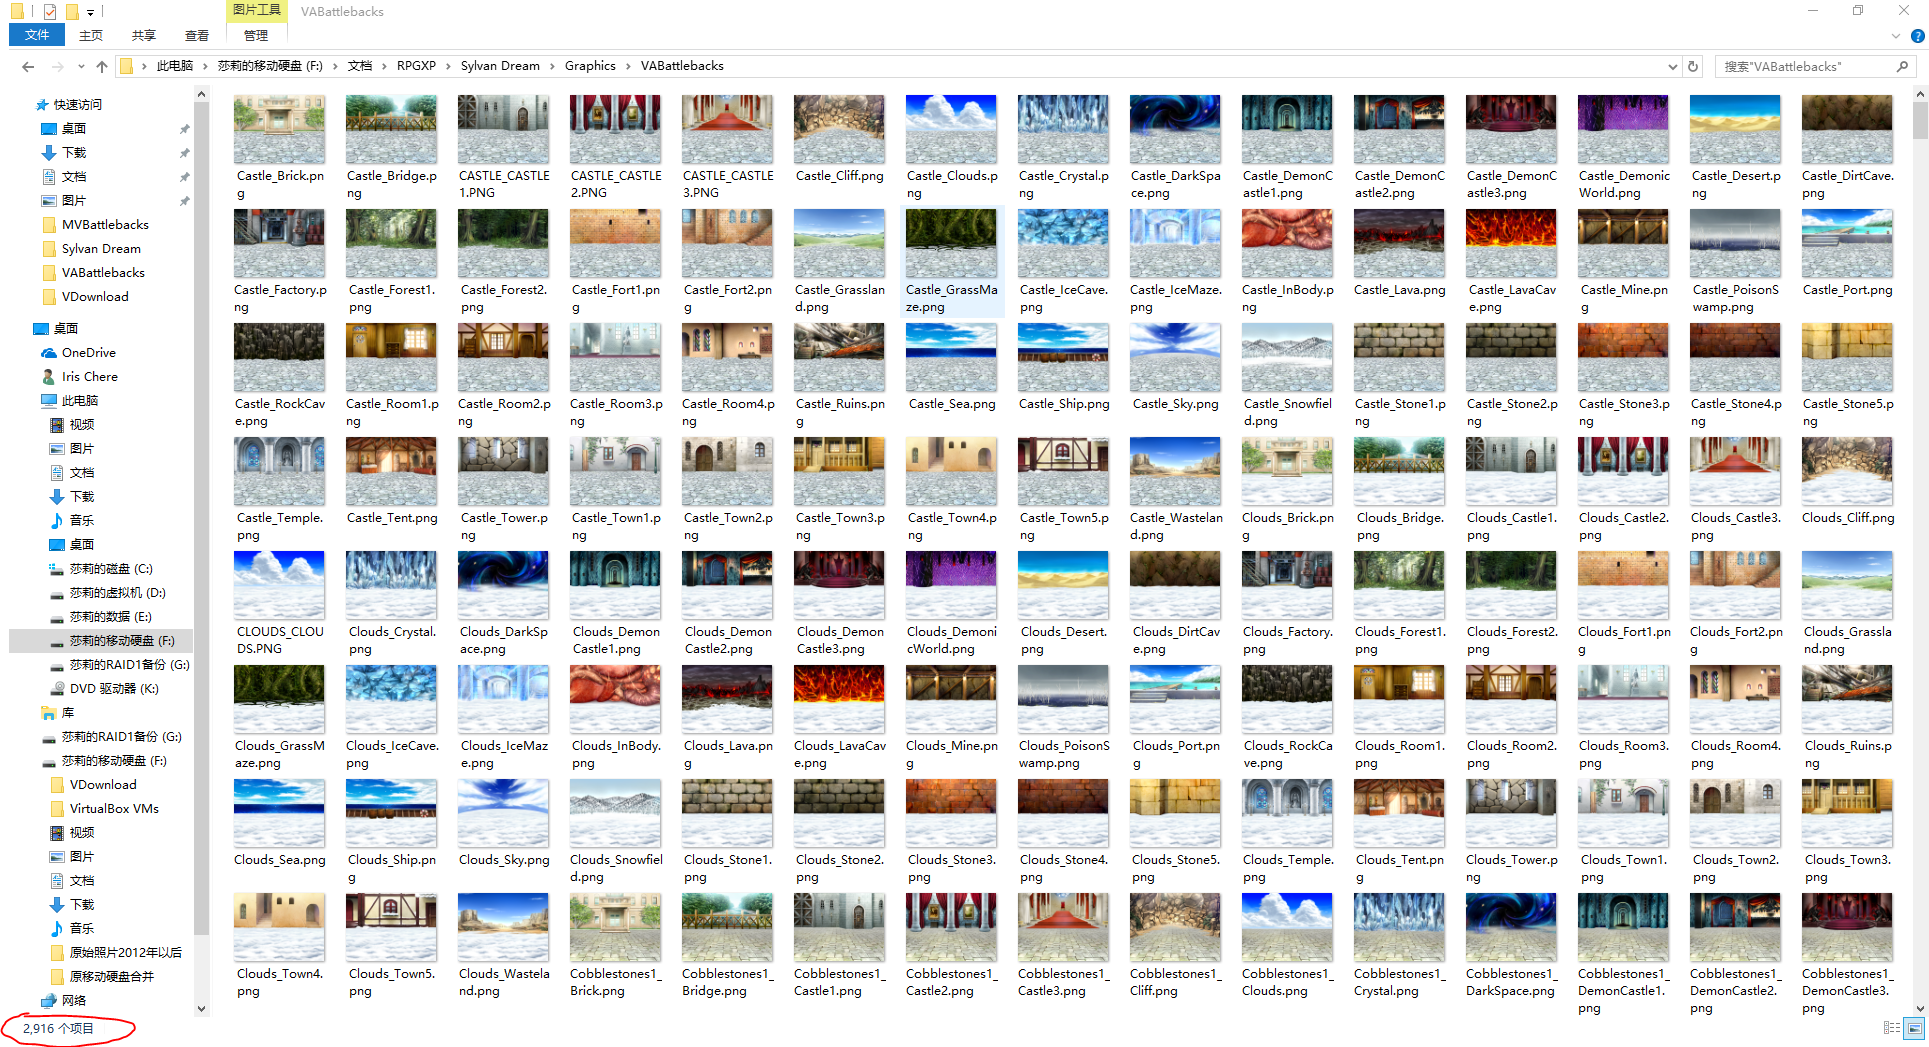Open the 文件 file menu tab
The image size is (1929, 1047).
click(x=37, y=35)
